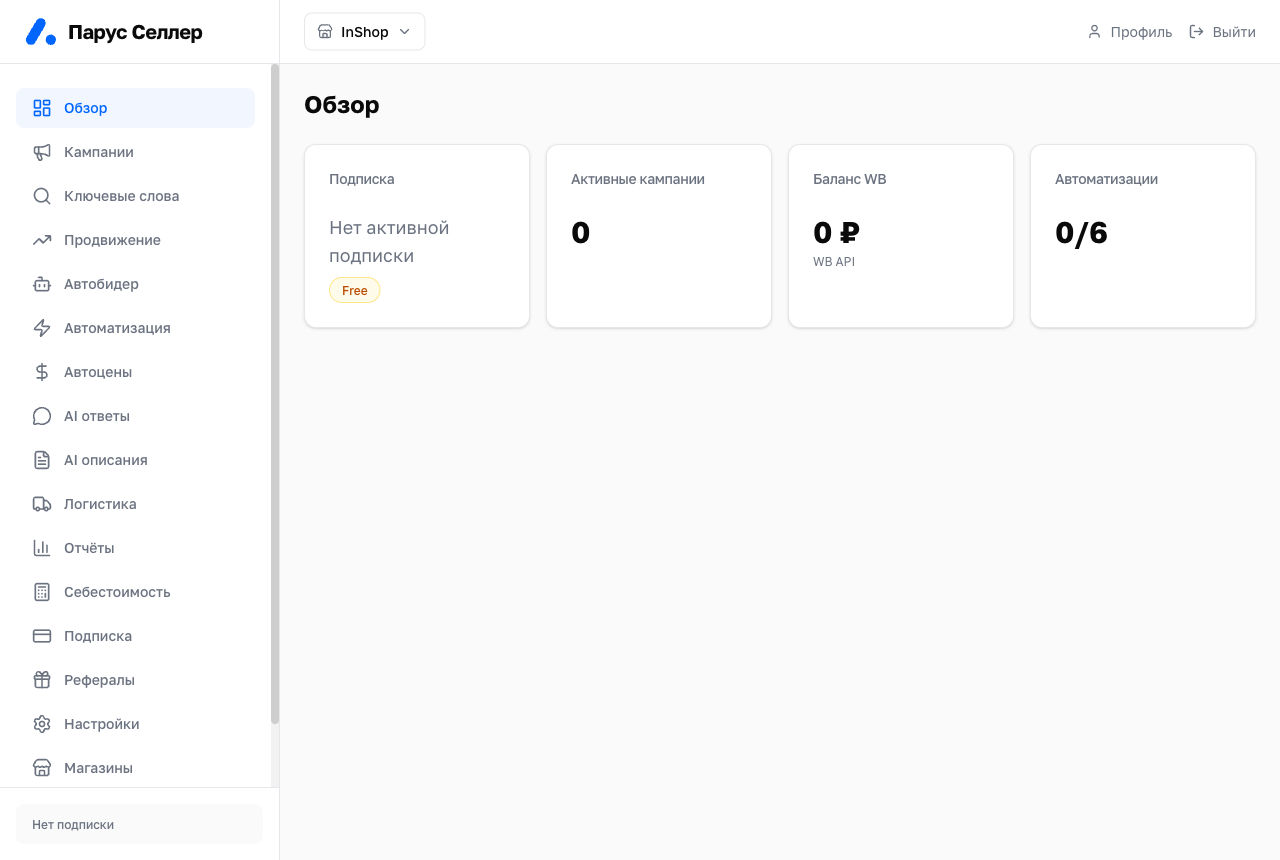Click the Free subscription badge
The width and height of the screenshot is (1280, 860).
pos(355,290)
